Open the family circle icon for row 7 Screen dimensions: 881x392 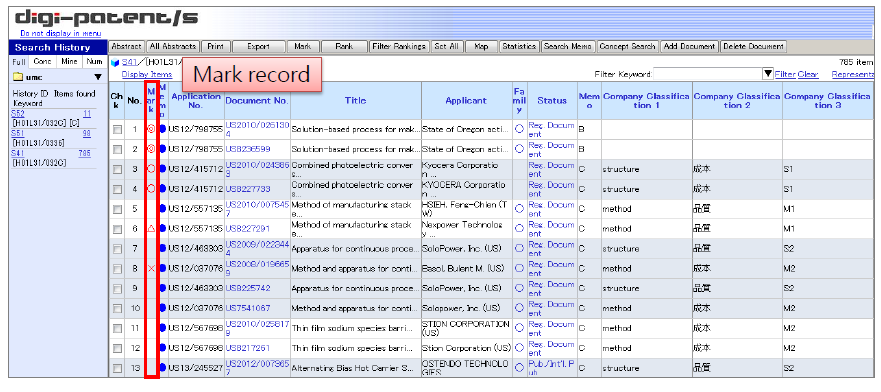pyautogui.click(x=519, y=248)
